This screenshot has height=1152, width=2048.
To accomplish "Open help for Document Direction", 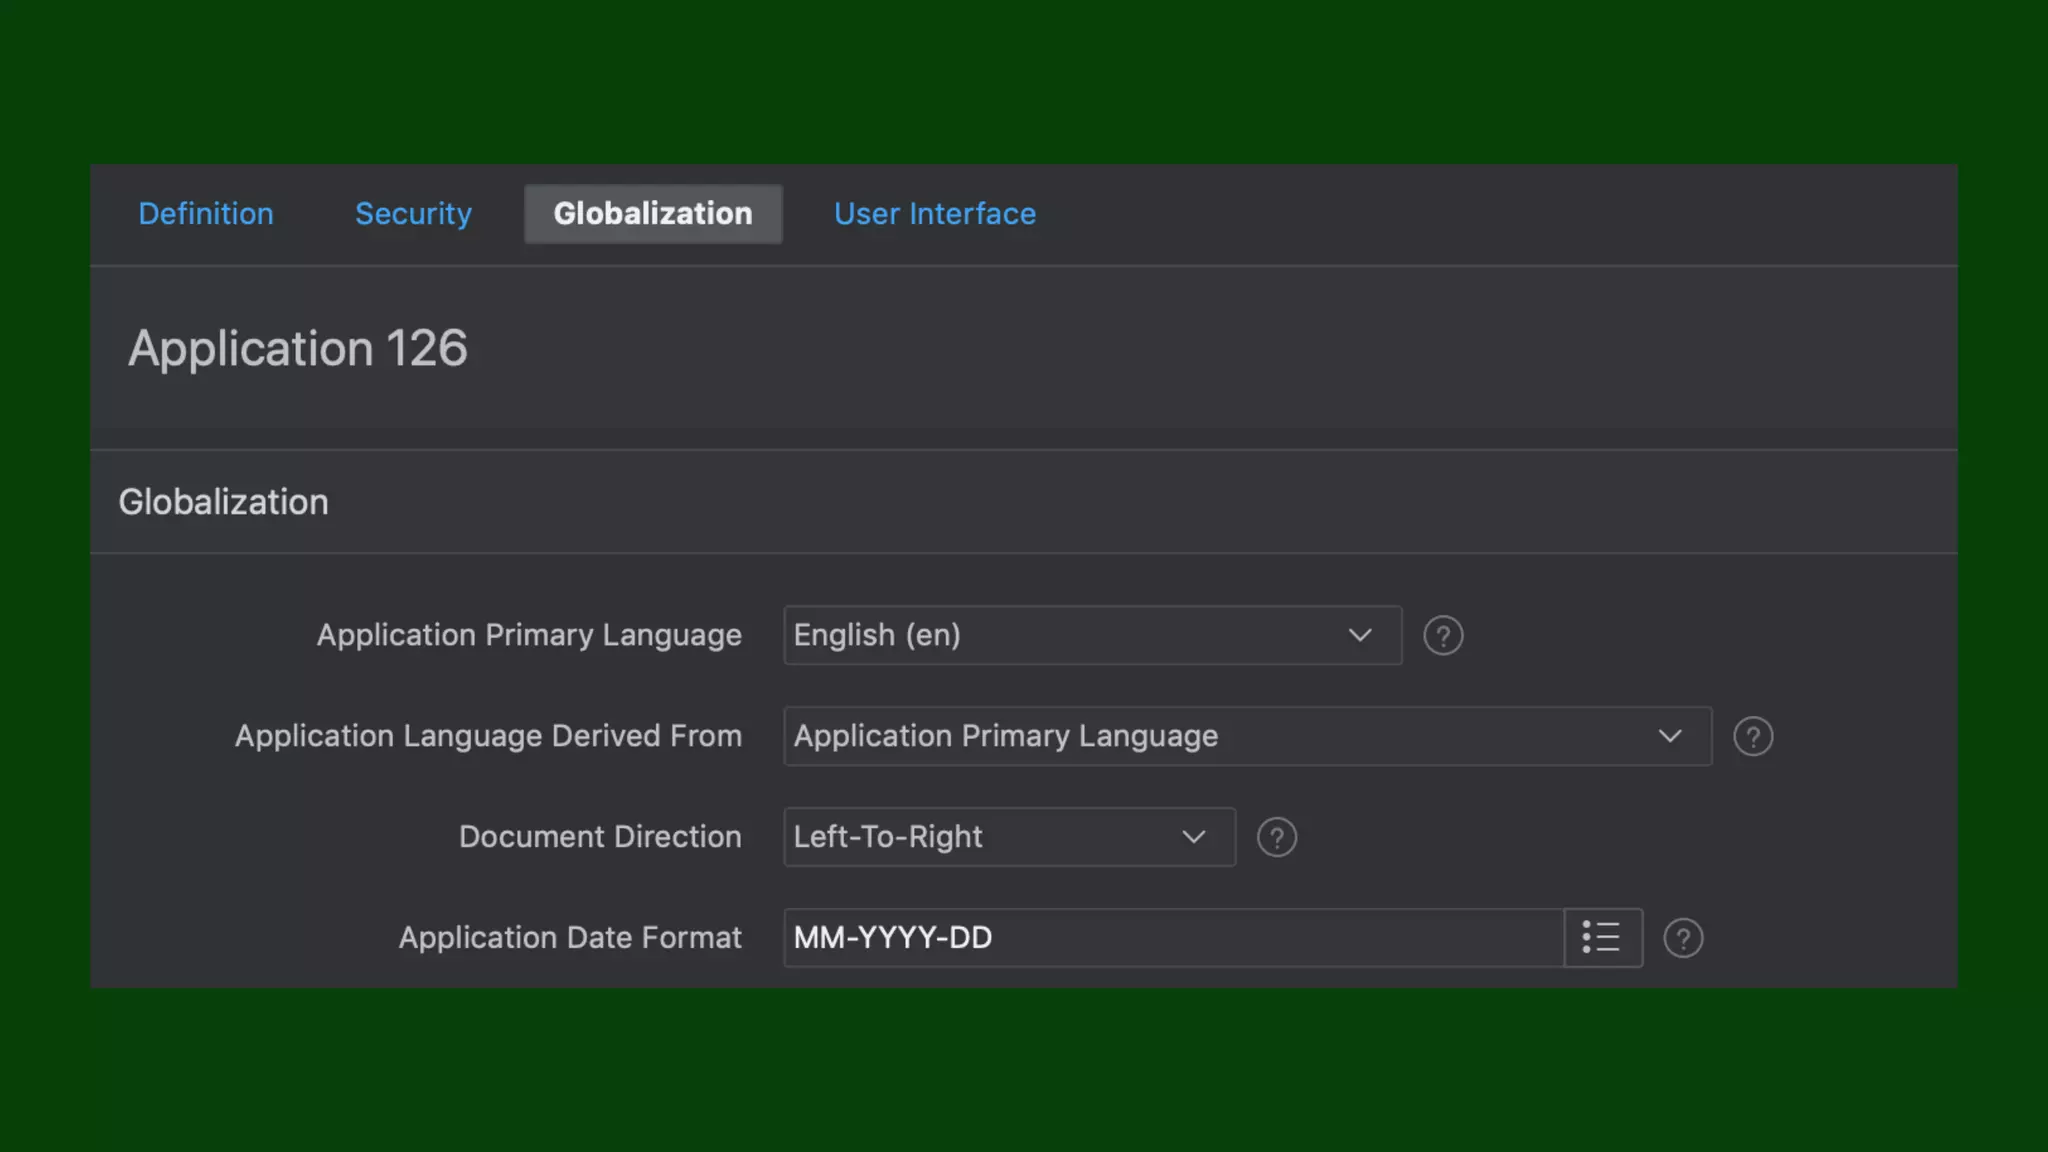I will coord(1276,837).
